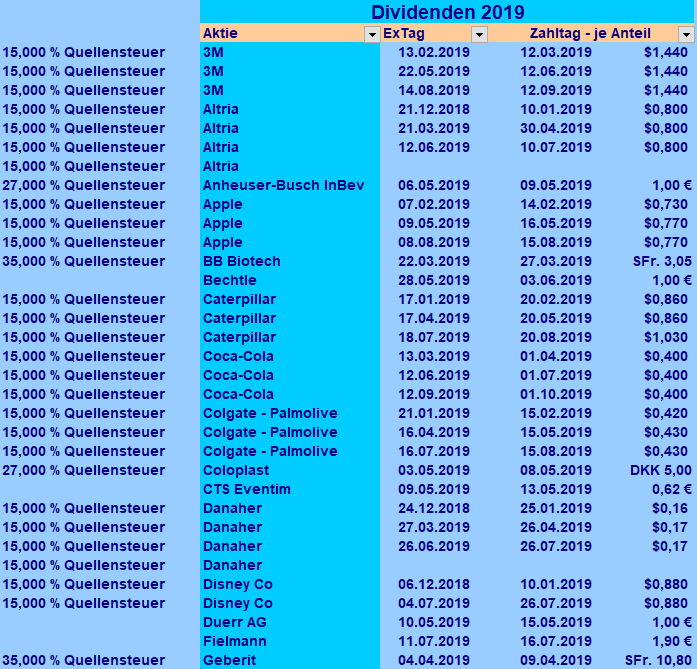697x669 pixels.
Task: Click Zahltag 01.07.2019 for Coca-Cola
Action: coord(556,376)
